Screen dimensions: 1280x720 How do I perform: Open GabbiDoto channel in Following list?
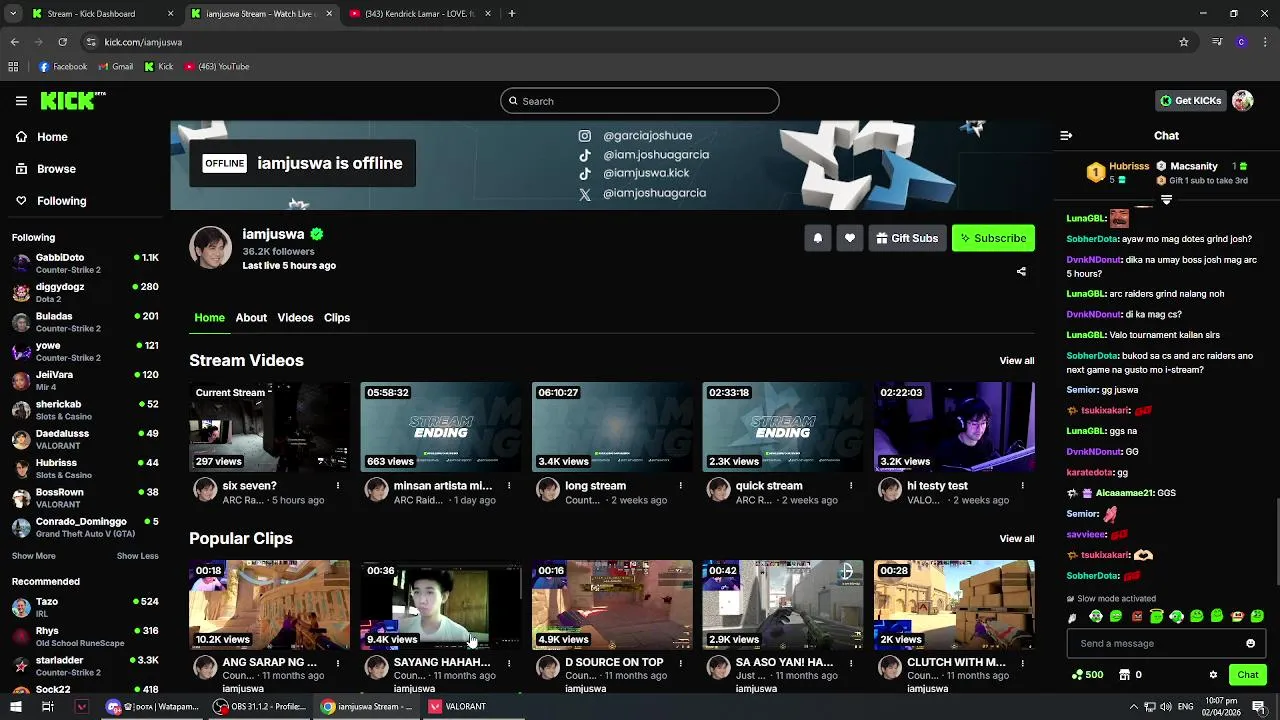point(85,264)
